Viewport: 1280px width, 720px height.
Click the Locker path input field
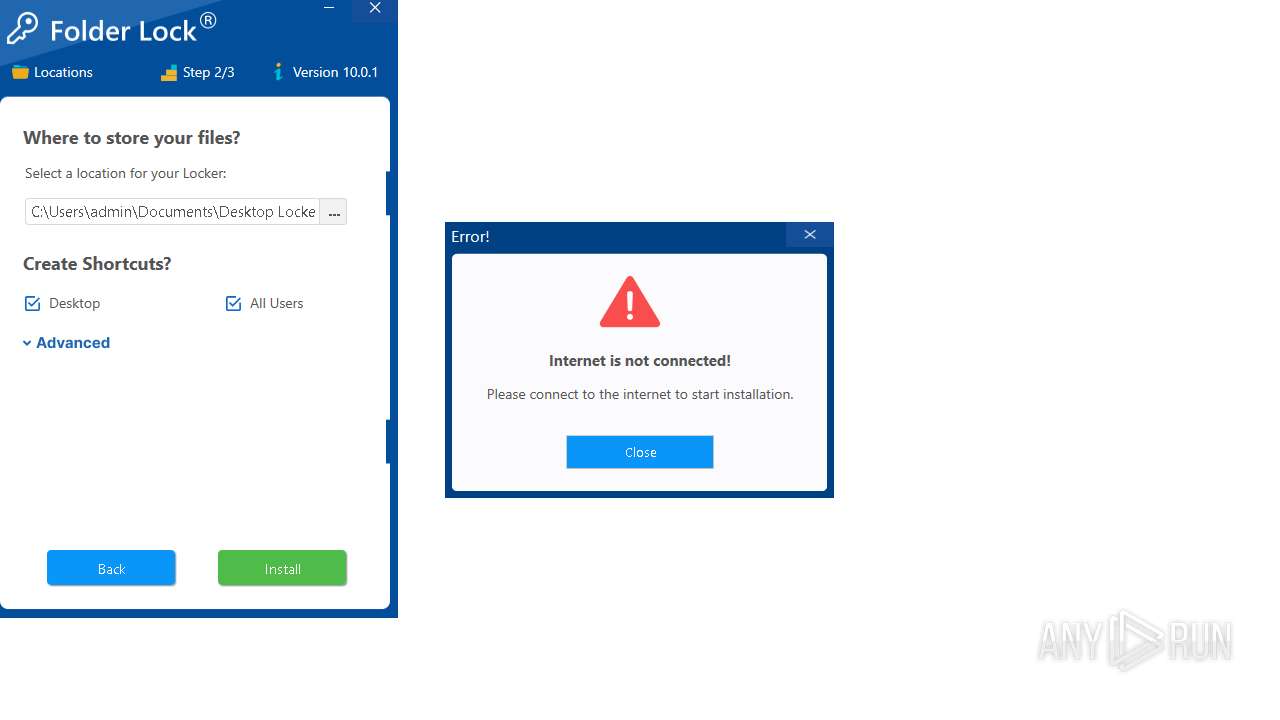tap(173, 212)
